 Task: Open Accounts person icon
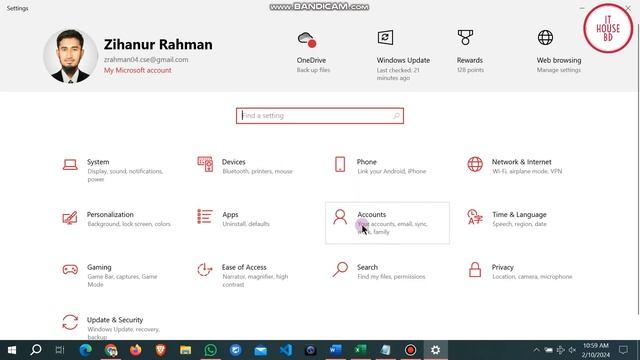pyautogui.click(x=340, y=217)
